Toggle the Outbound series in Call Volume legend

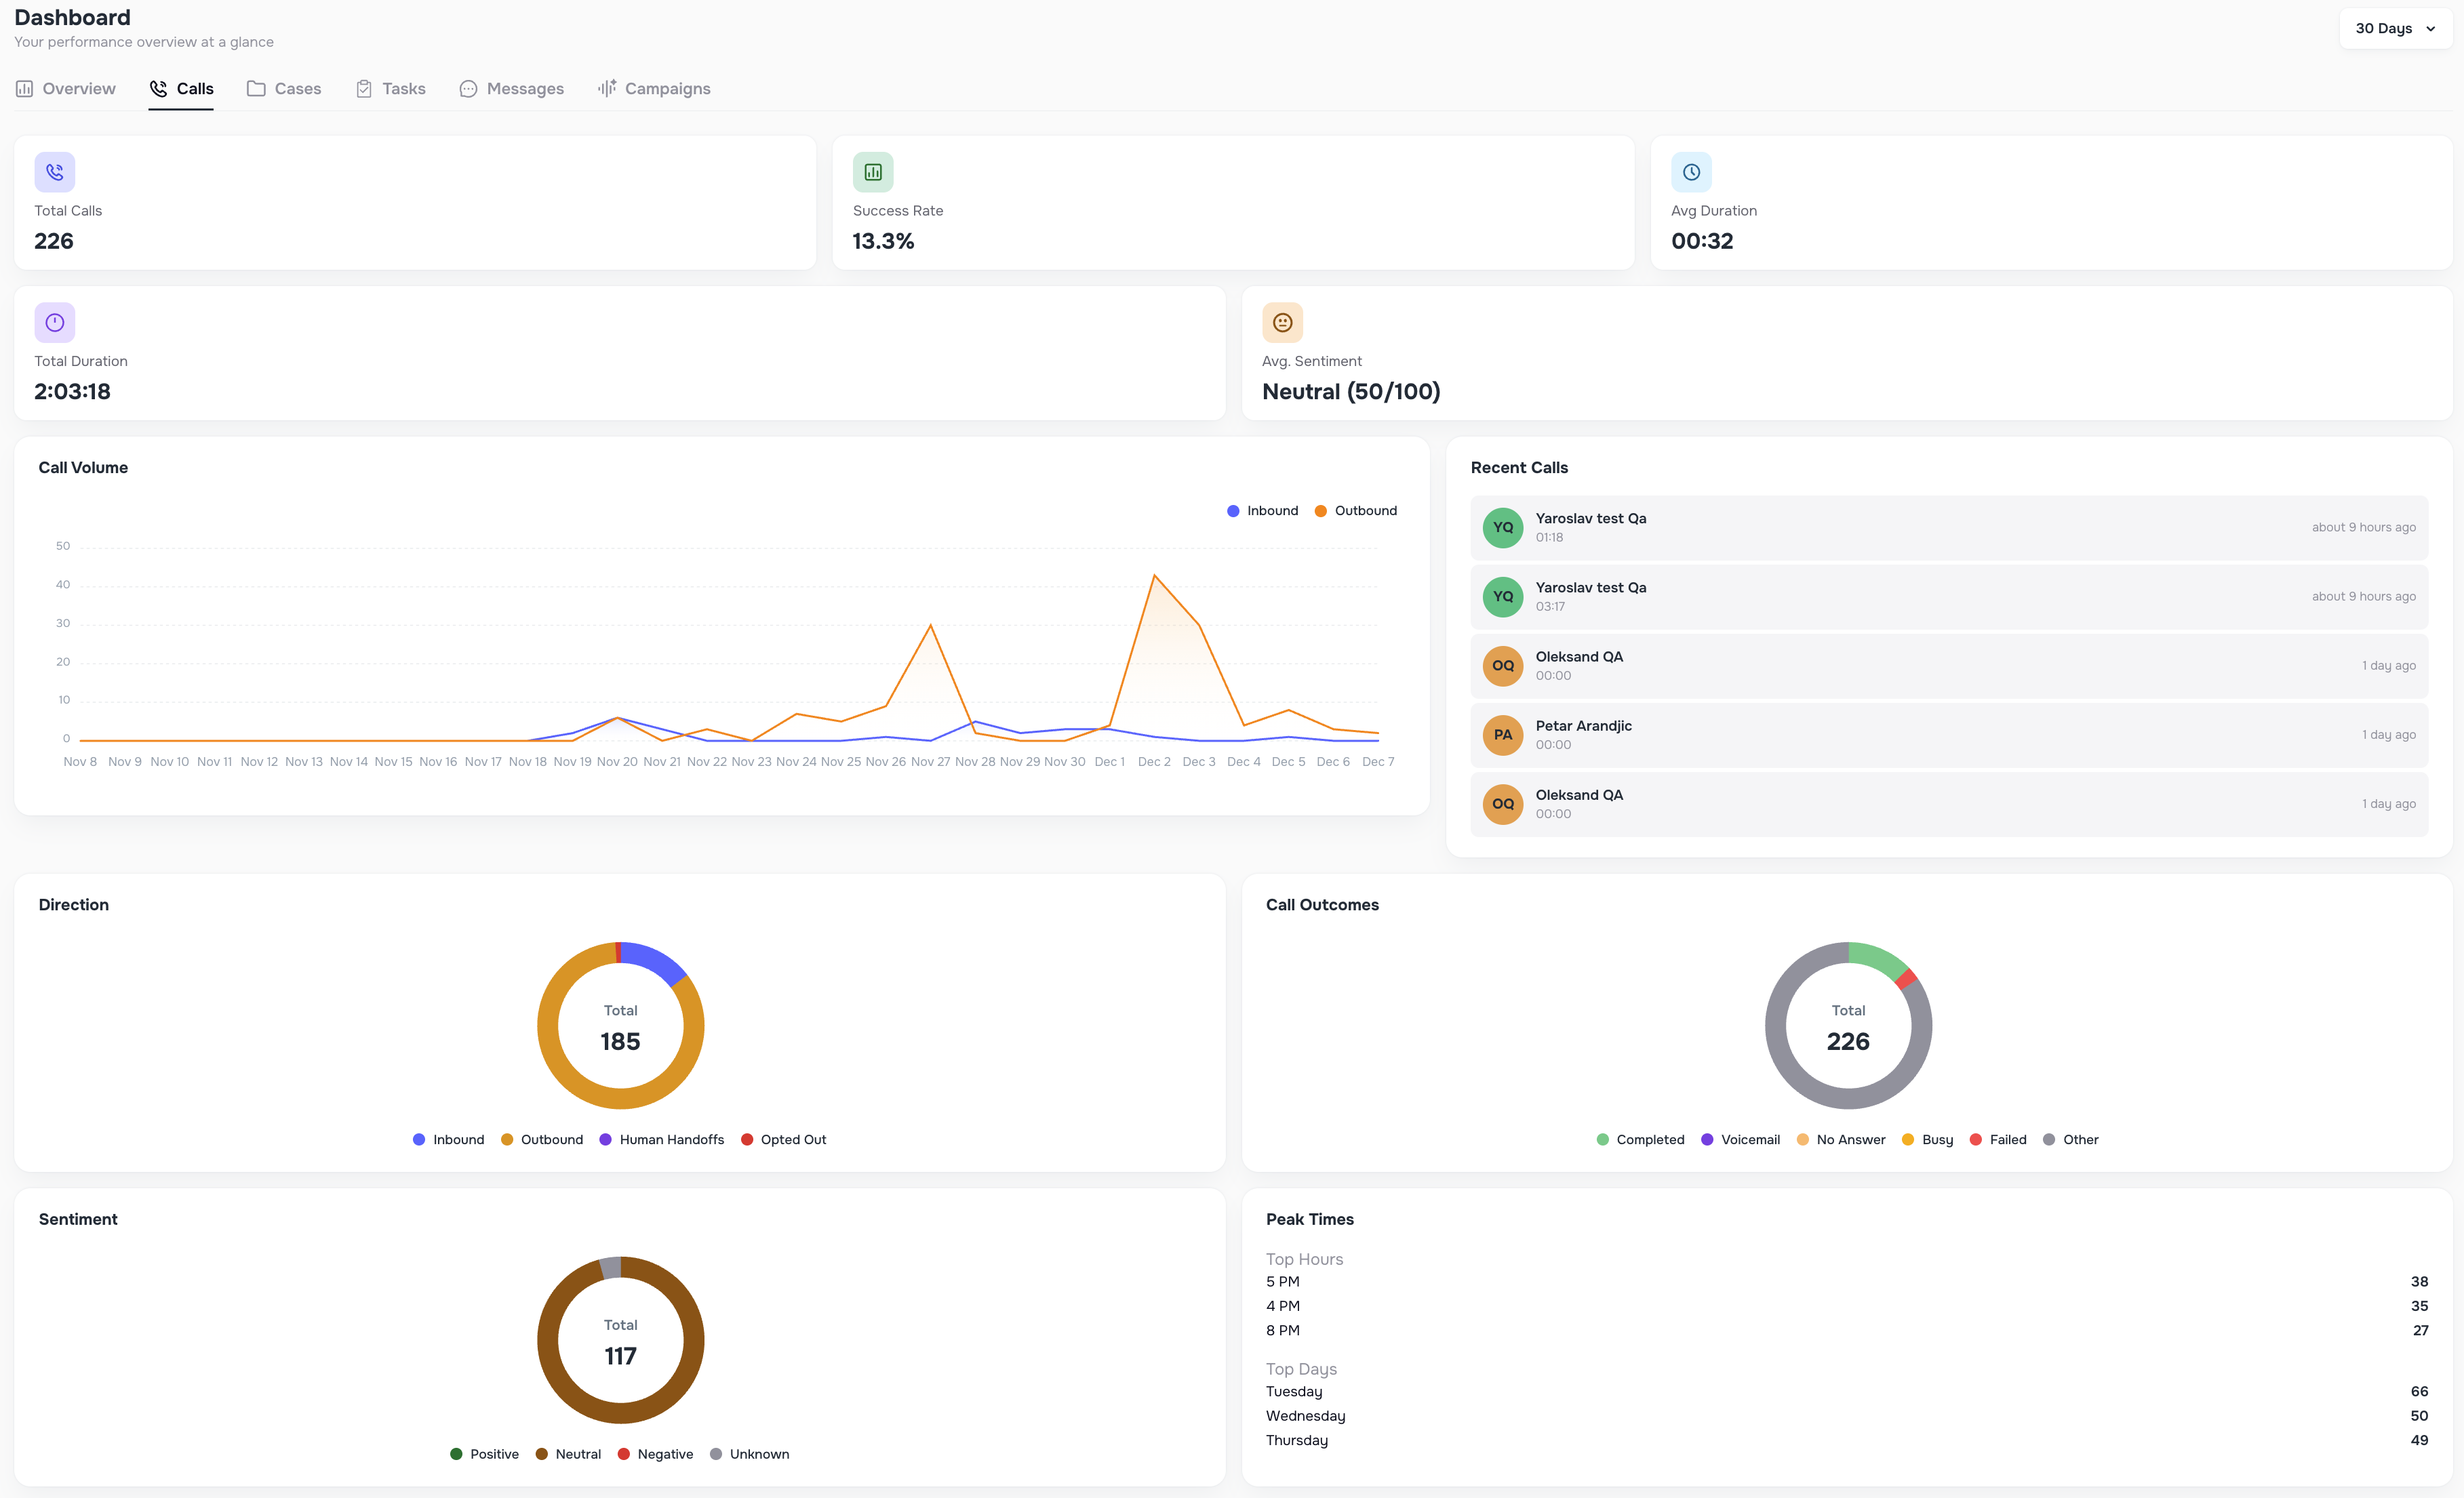click(x=1356, y=510)
